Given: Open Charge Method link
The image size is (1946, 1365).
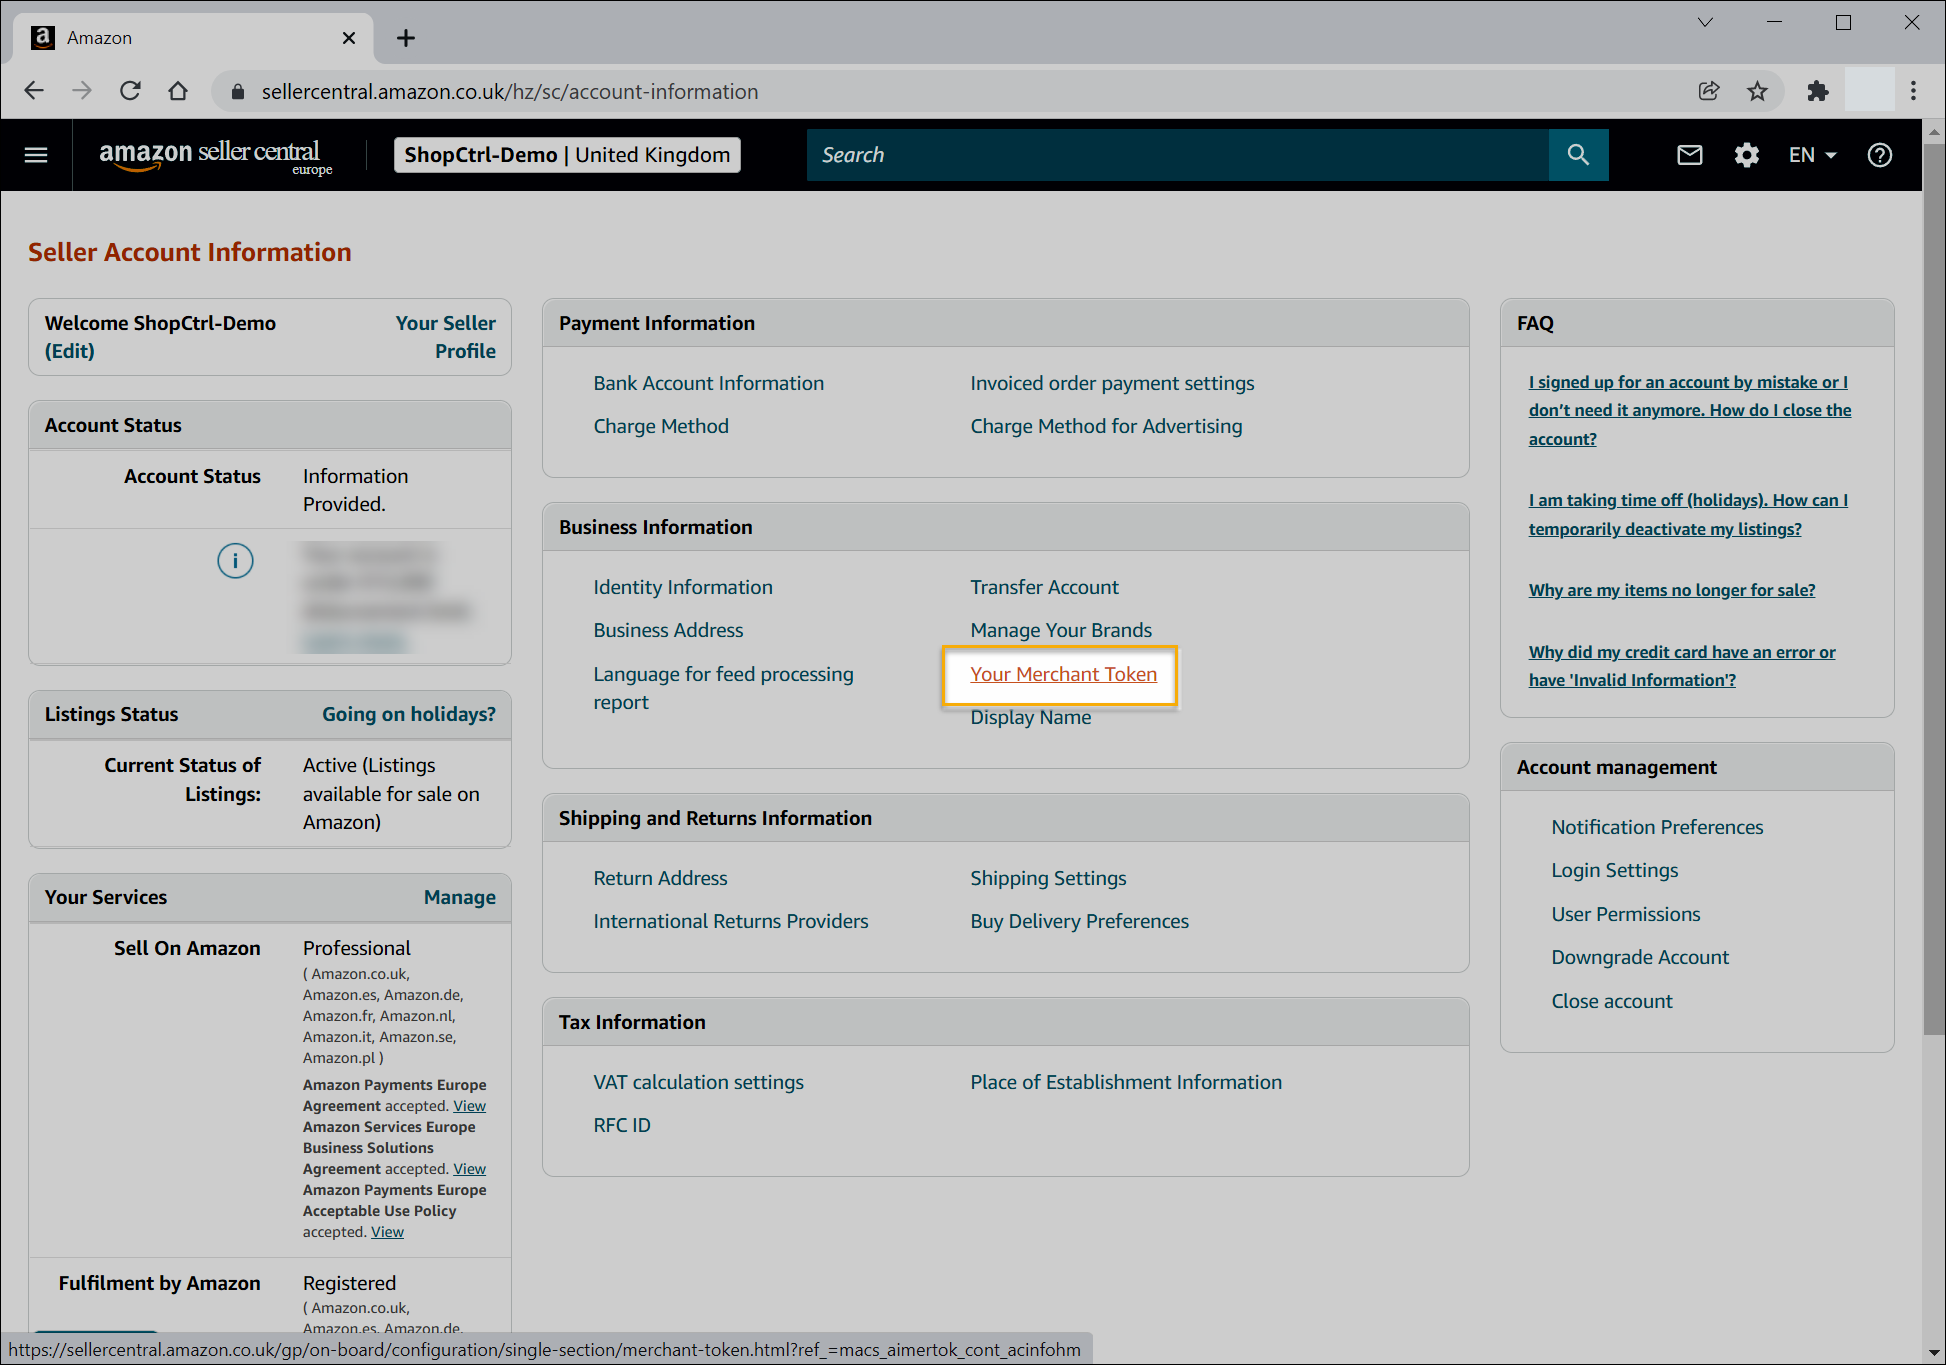Looking at the screenshot, I should (661, 426).
